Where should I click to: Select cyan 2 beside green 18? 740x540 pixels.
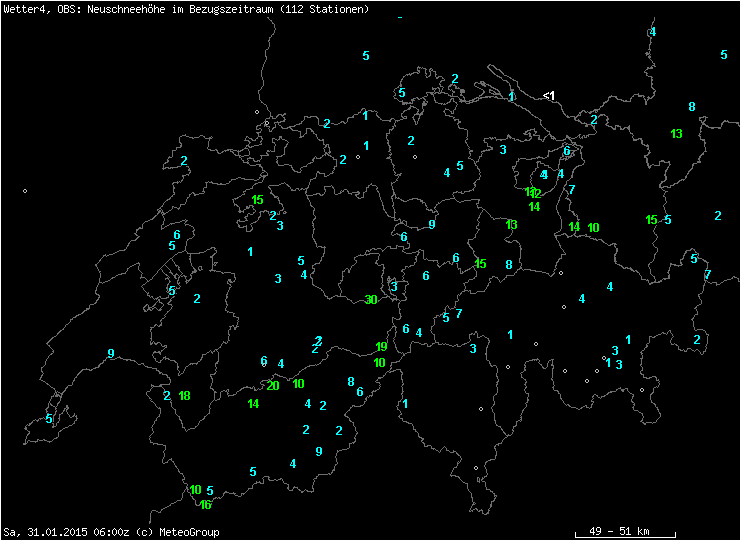point(166,396)
